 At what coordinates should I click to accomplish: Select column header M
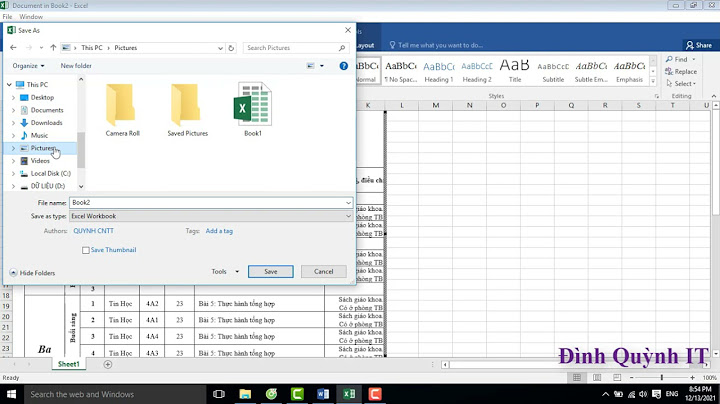(x=435, y=105)
